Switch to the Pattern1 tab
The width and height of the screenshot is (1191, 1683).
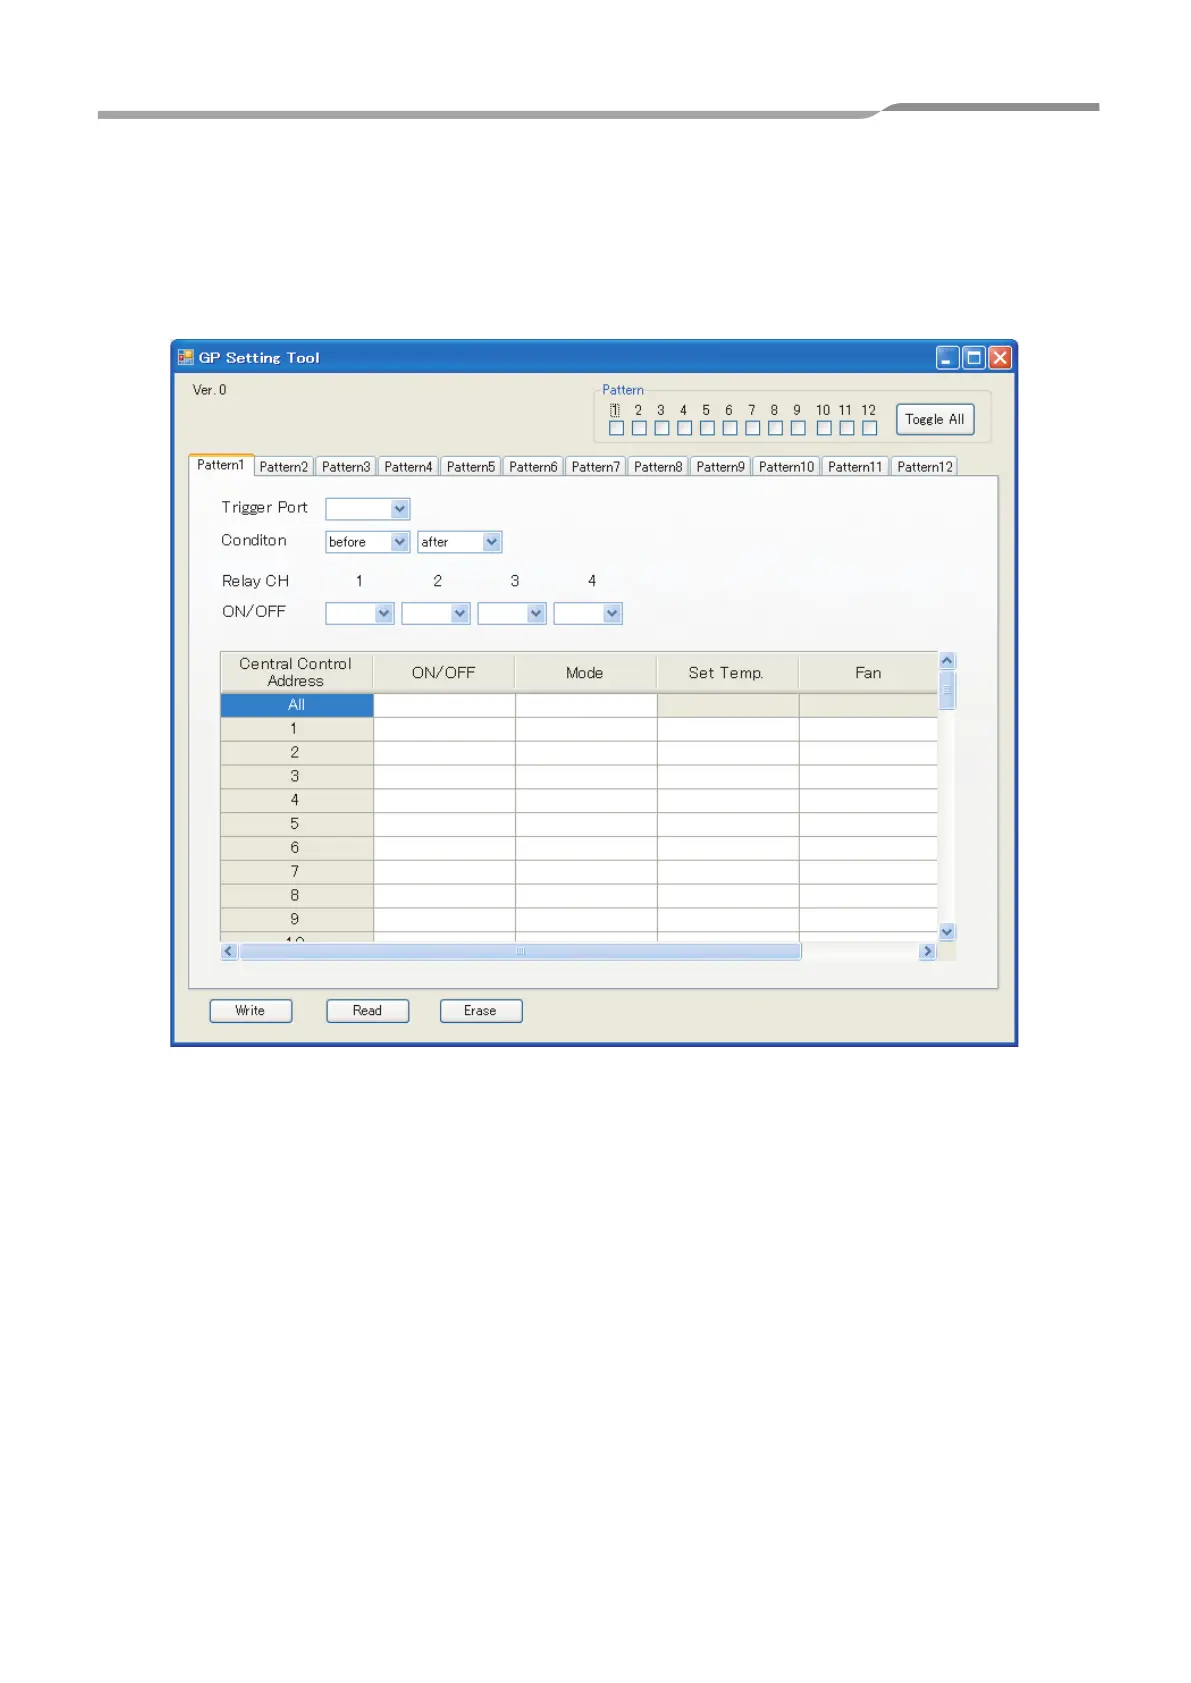221,465
